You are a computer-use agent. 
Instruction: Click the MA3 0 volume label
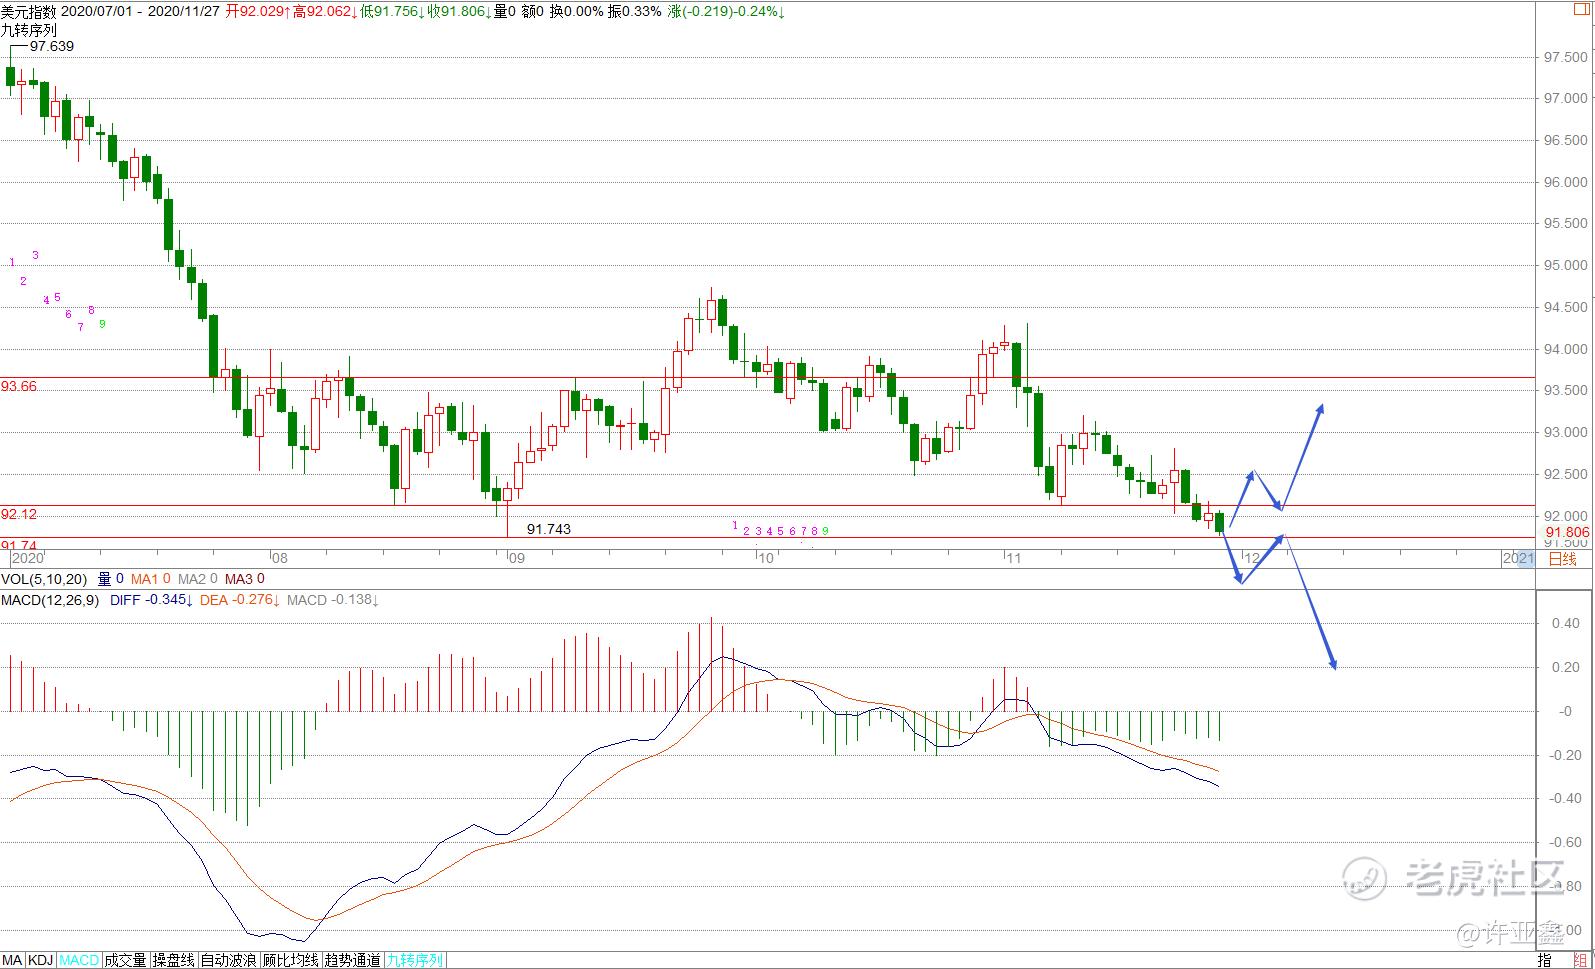pyautogui.click(x=245, y=579)
